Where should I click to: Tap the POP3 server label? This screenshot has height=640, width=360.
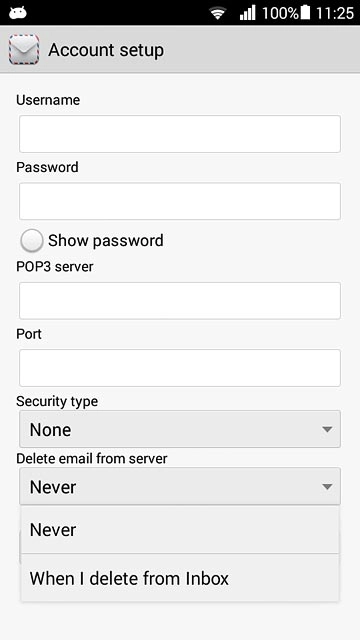click(x=55, y=267)
